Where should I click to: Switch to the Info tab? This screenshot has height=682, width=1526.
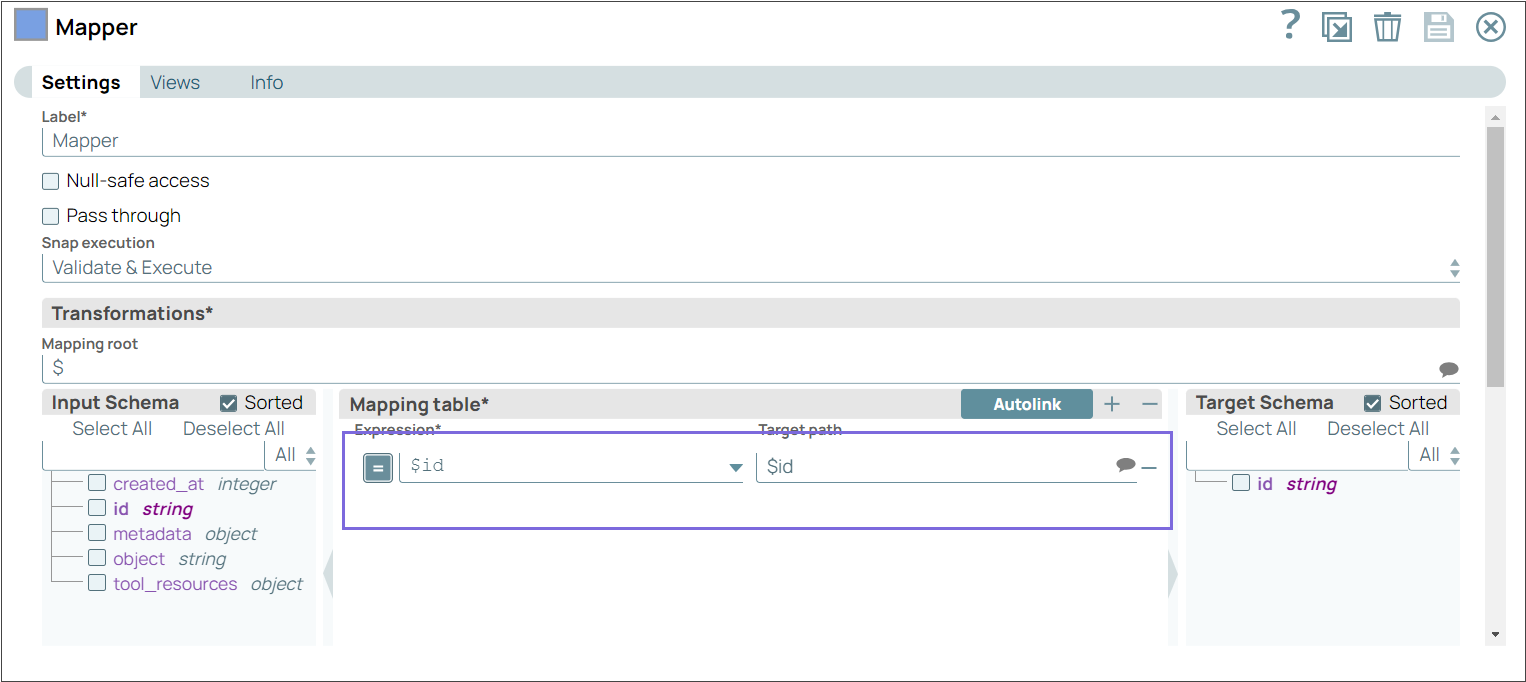point(266,82)
